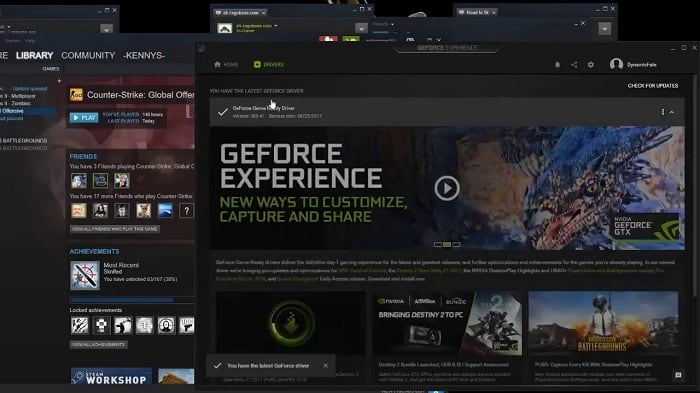Click CHECK FOR UPDATES
The image size is (700, 393).
pos(653,86)
